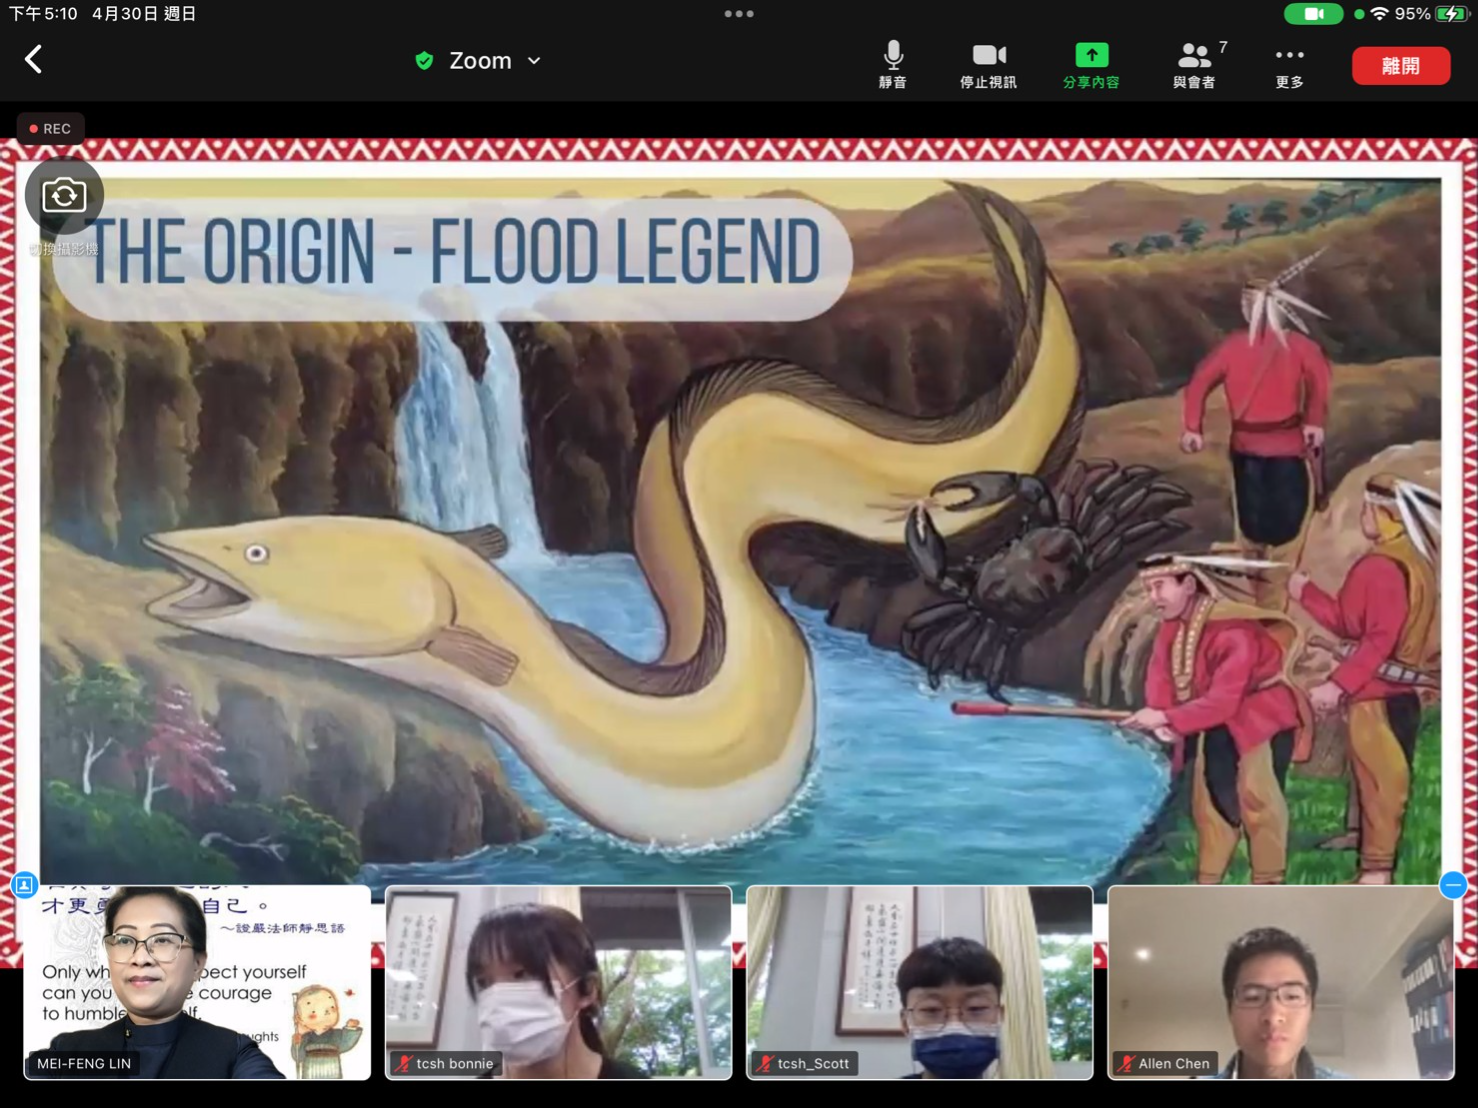1478x1108 pixels.
Task: Select tcsh_Scott's video tile
Action: point(919,982)
